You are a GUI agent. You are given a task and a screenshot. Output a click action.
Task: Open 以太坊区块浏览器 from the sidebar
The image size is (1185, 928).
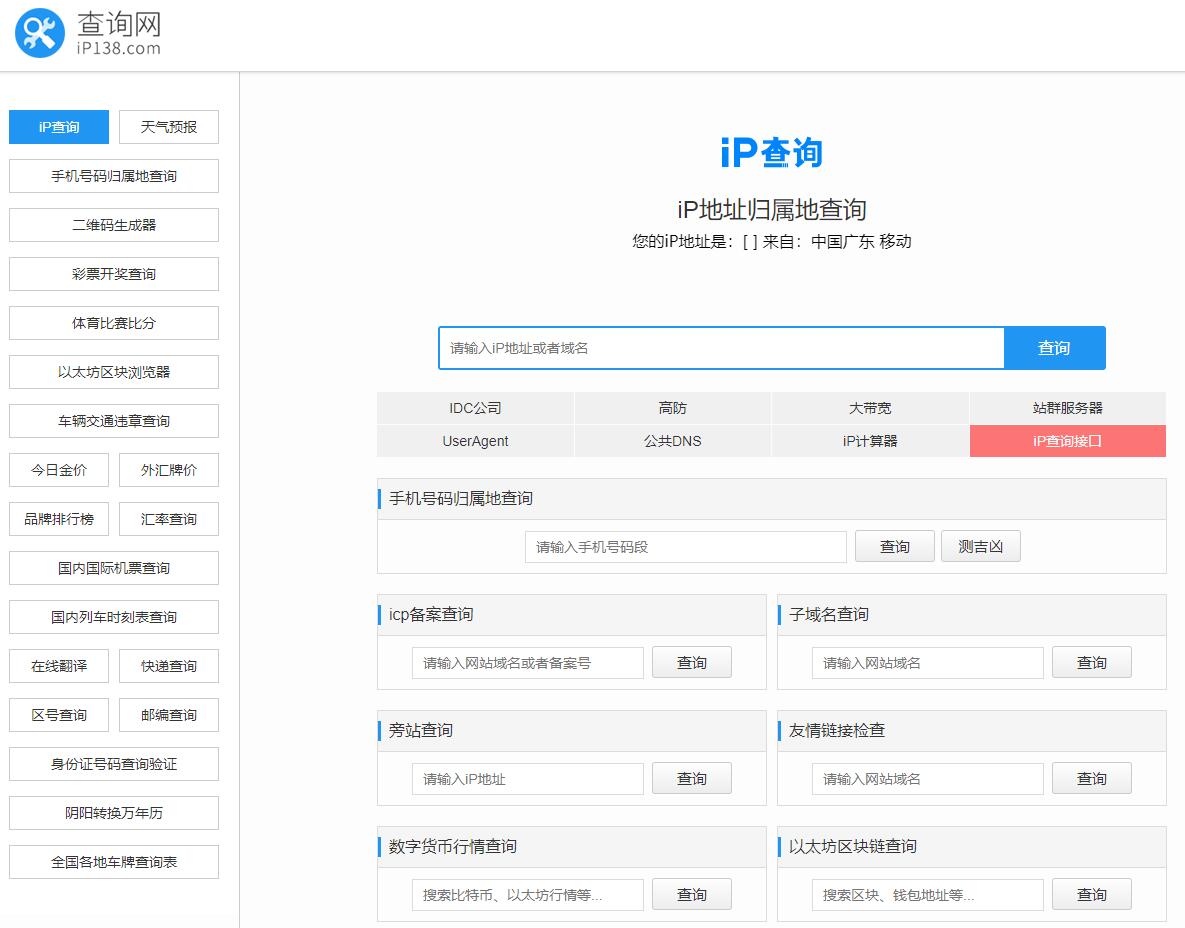[x=113, y=372]
